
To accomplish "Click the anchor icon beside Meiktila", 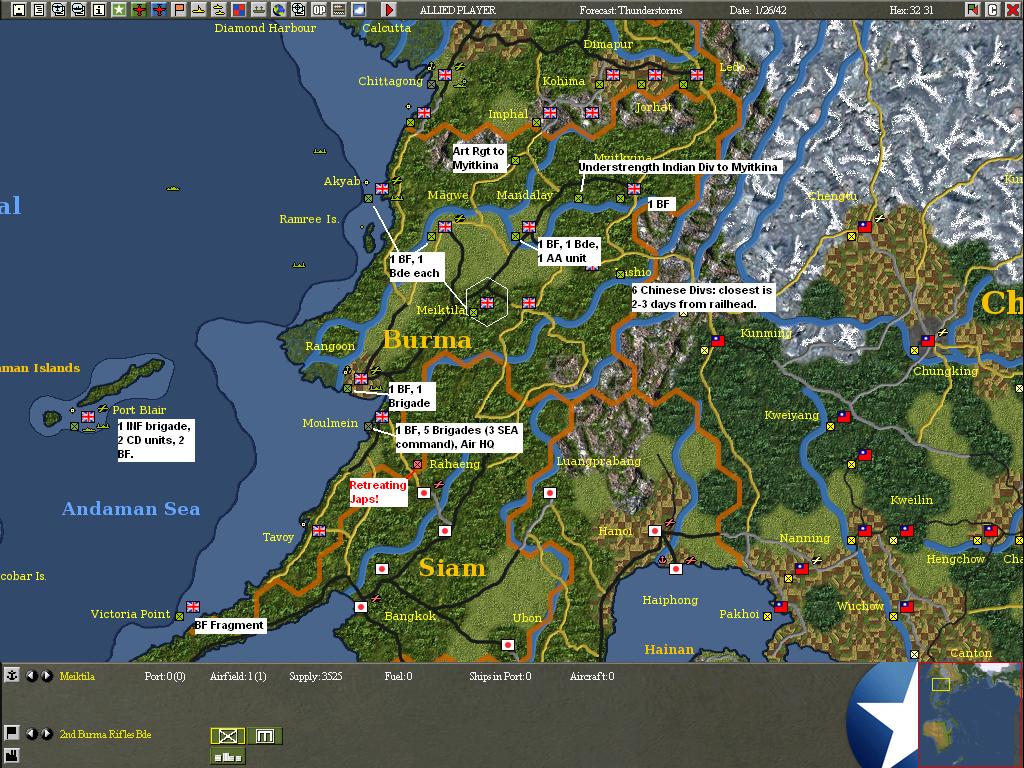I will (x=11, y=675).
